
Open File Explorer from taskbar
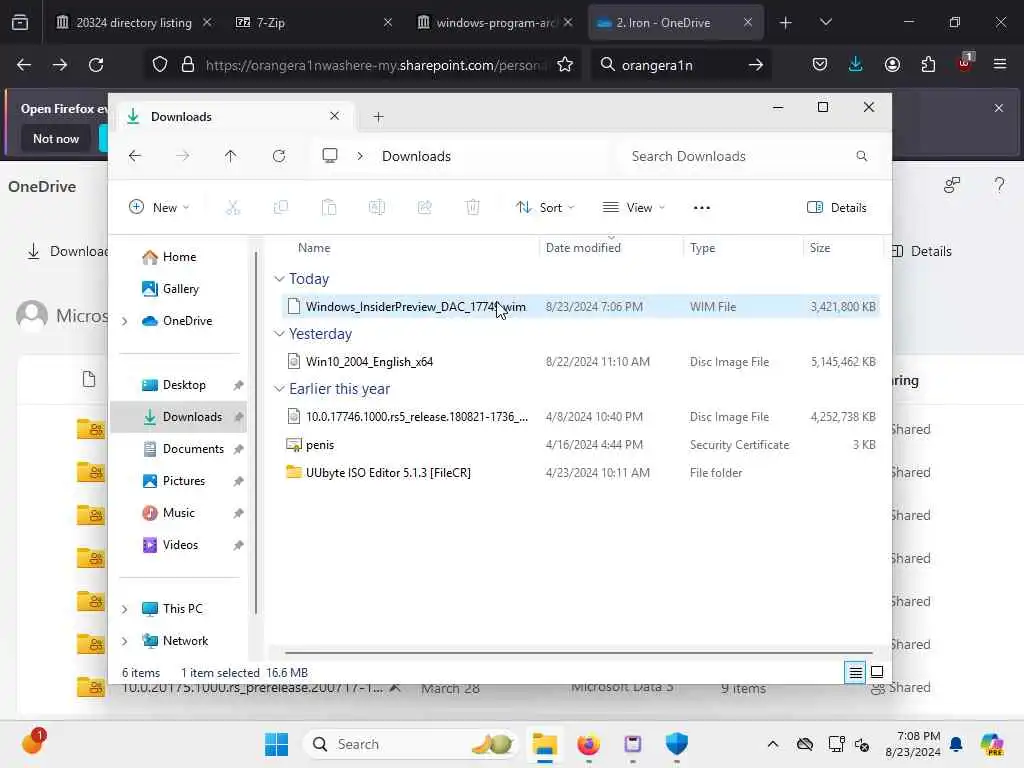[544, 744]
